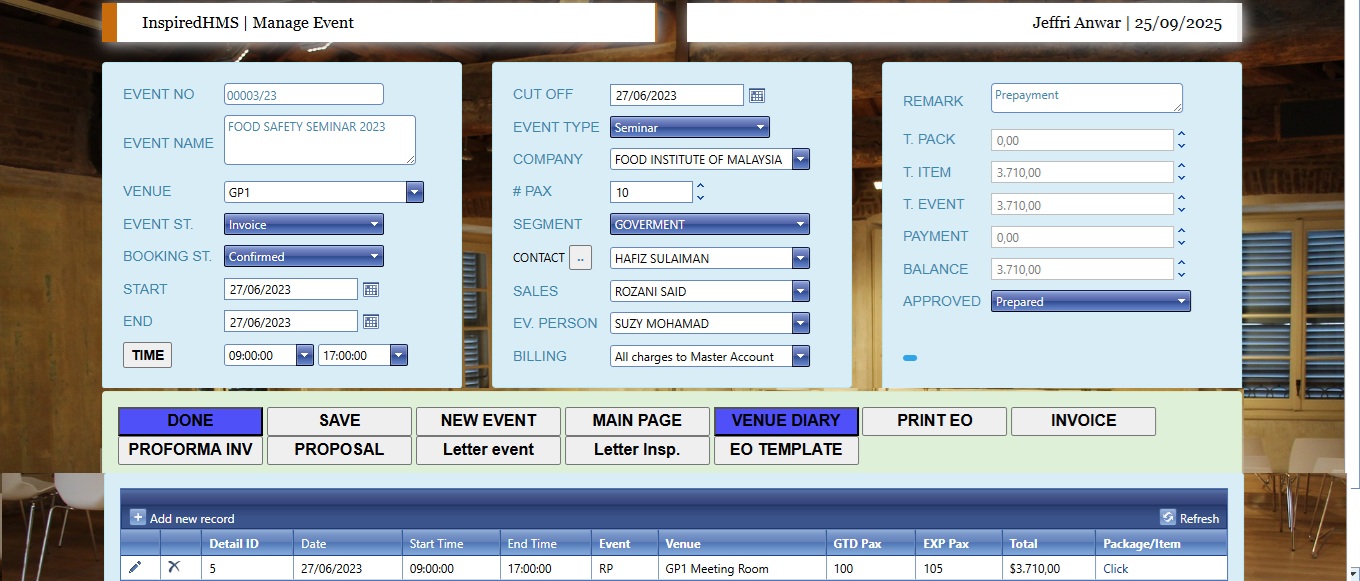Viewport: 1360px width, 581px height.
Task: Click the TIME button
Action: click(148, 355)
